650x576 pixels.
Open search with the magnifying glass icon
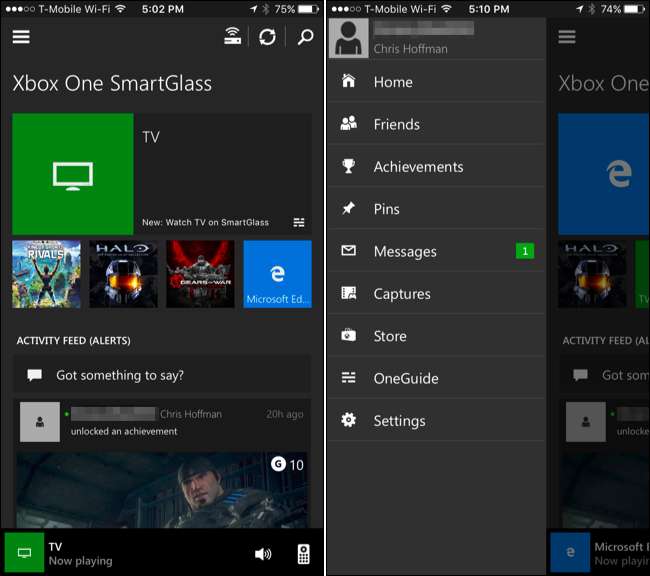[305, 37]
